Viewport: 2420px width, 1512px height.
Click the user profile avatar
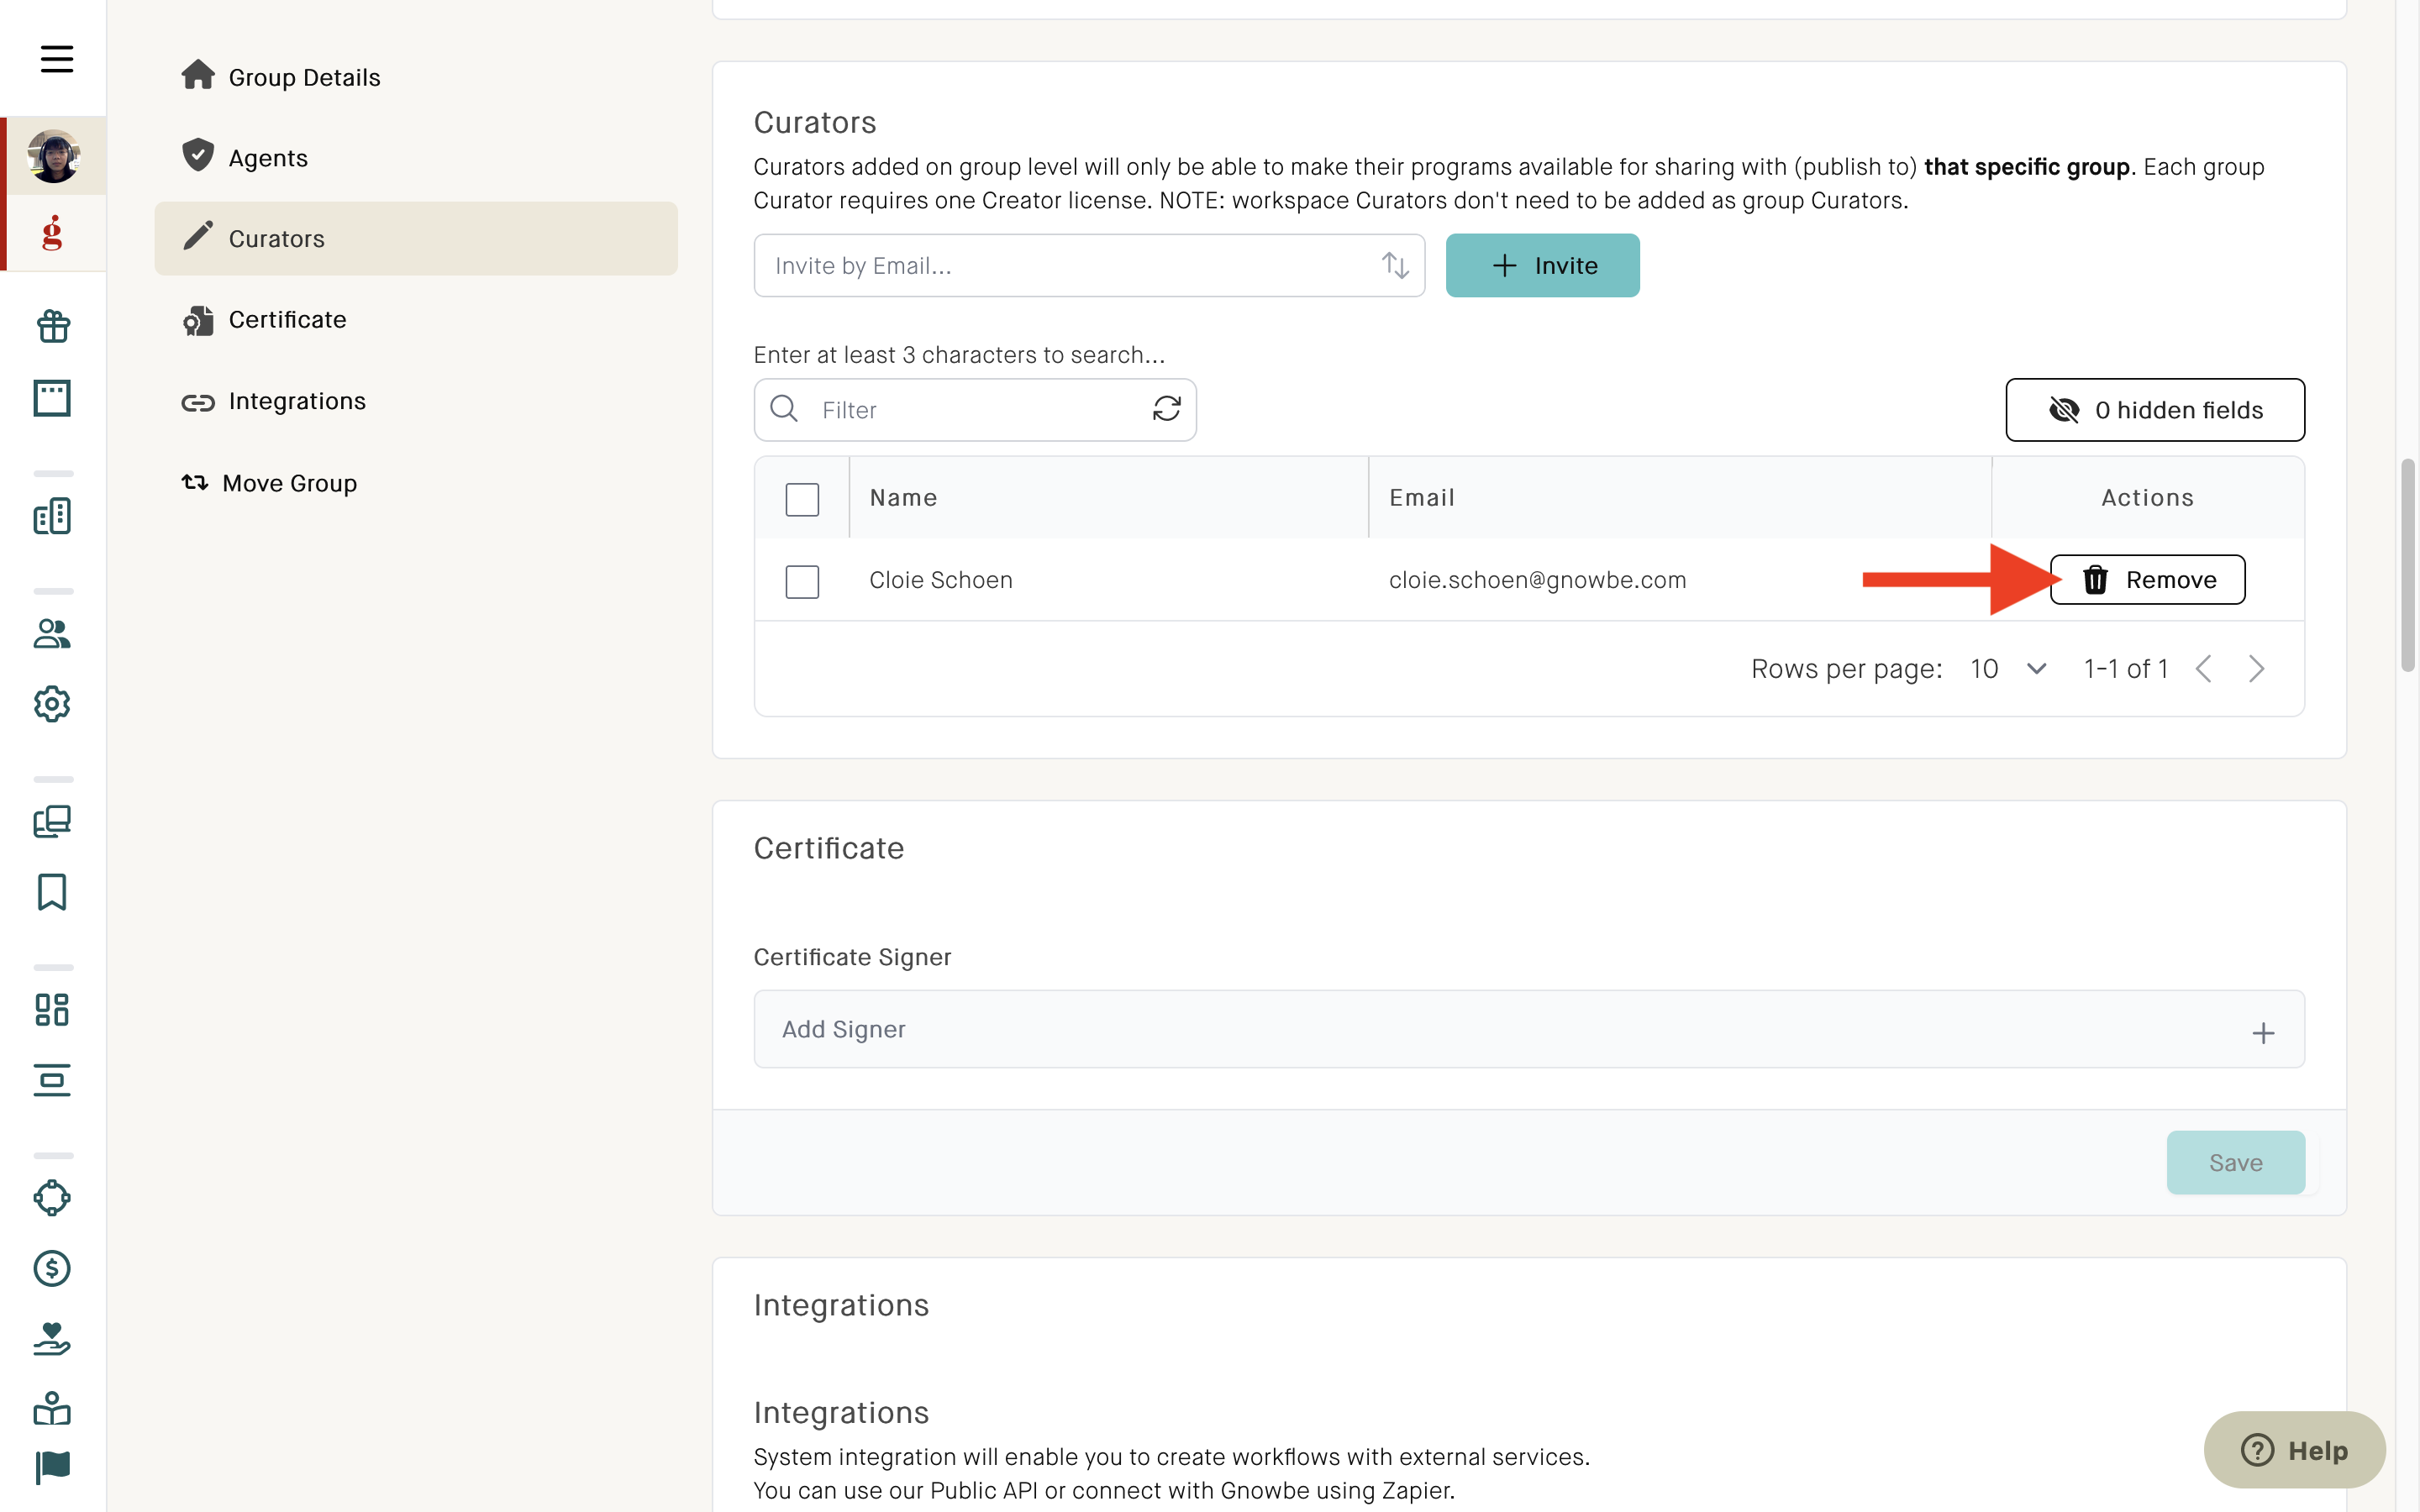point(53,156)
